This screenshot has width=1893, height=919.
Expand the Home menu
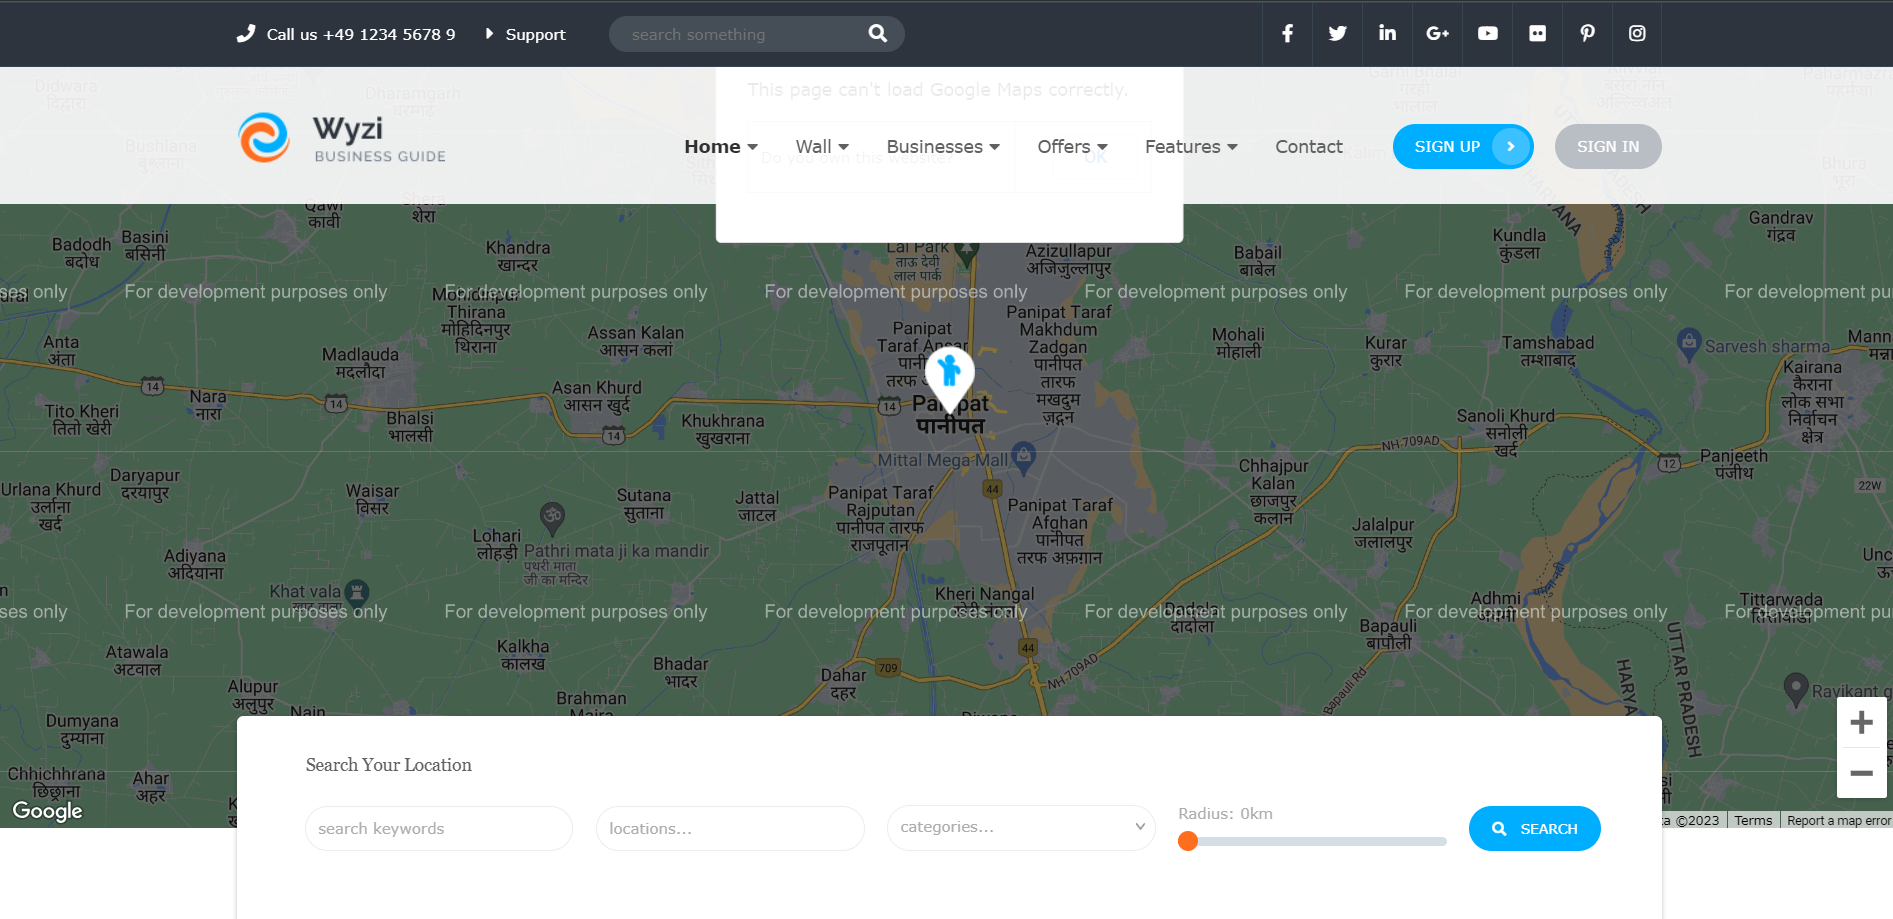point(721,147)
